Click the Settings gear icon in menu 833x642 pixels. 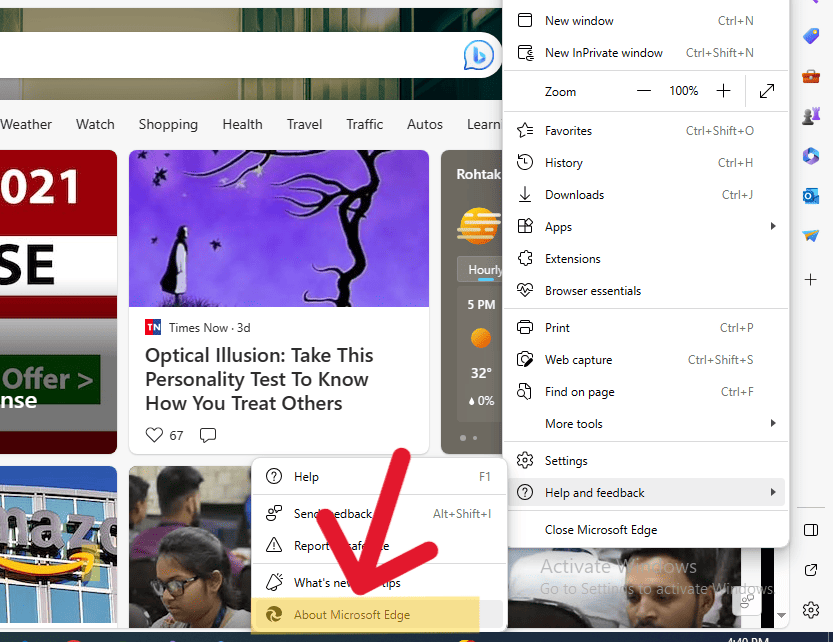(x=525, y=460)
